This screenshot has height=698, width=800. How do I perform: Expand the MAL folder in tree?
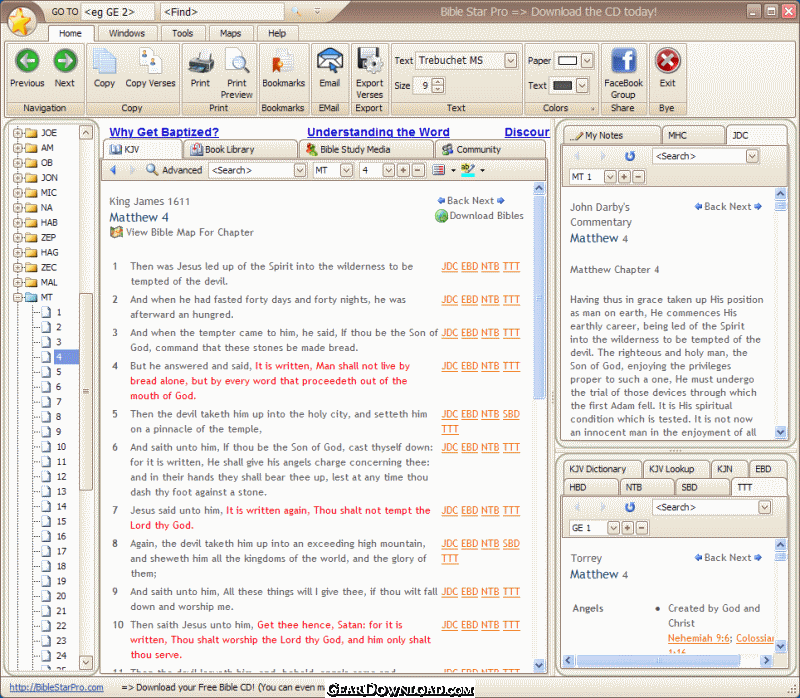point(17,282)
